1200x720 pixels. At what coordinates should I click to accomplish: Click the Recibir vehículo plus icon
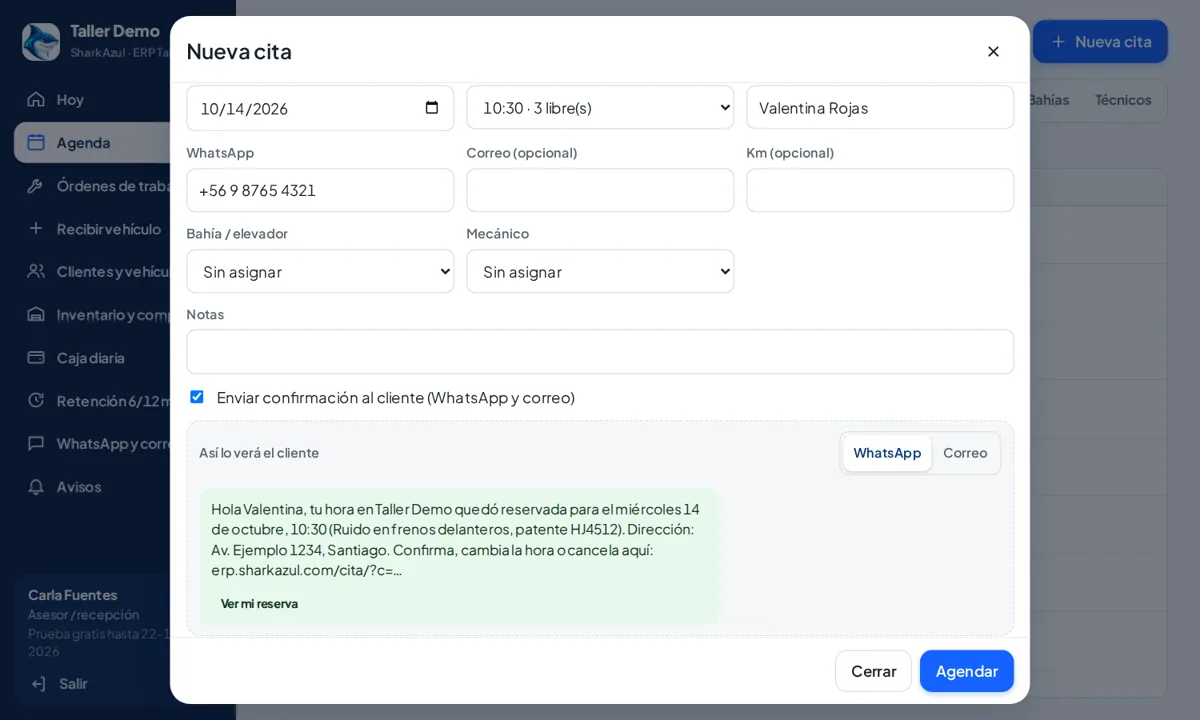(x=36, y=228)
